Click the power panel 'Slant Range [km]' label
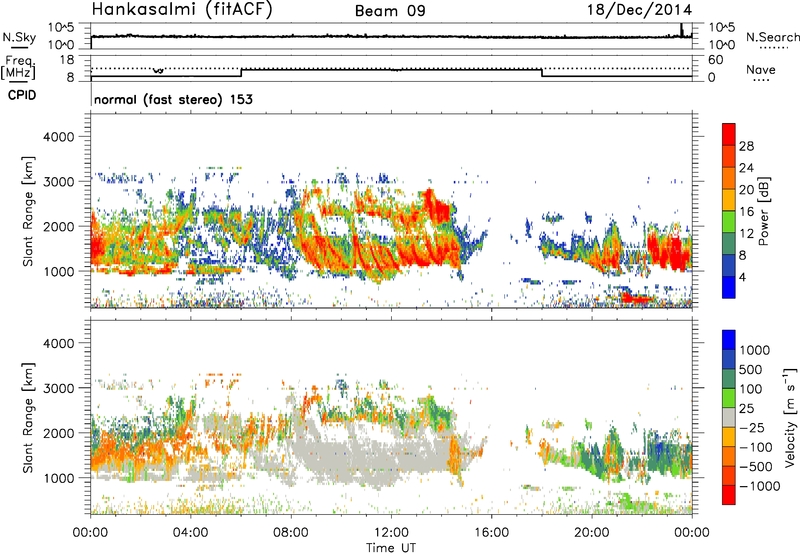 click(x=28, y=211)
